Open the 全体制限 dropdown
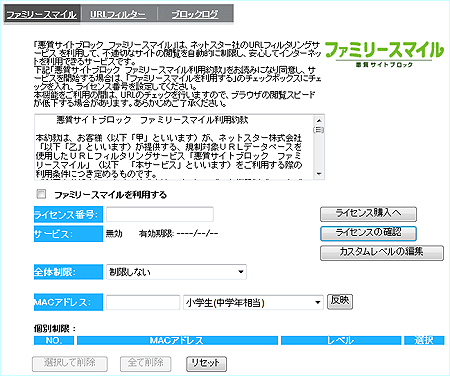This screenshot has width=450, height=376. [176, 272]
